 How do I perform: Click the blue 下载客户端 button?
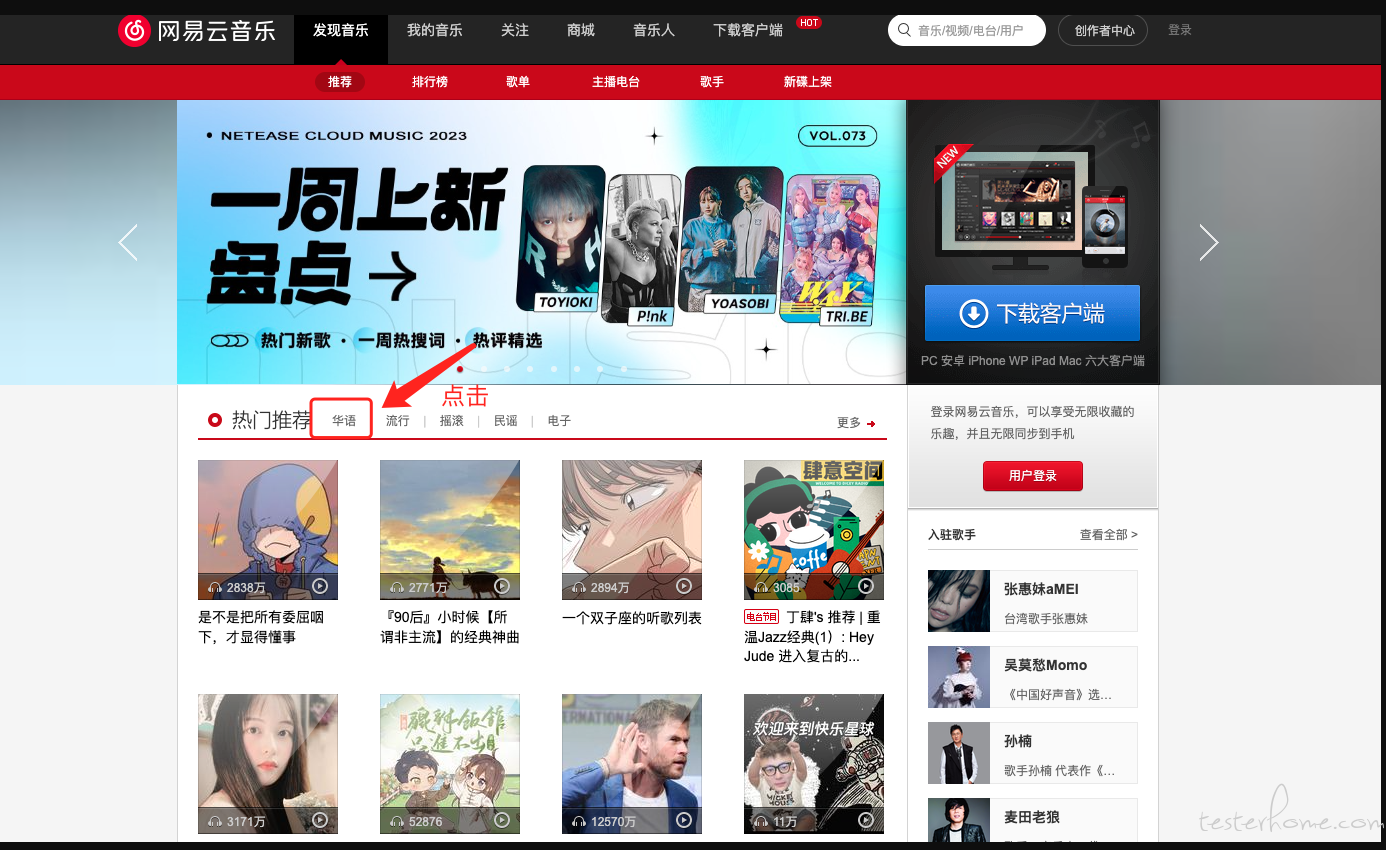point(1032,313)
